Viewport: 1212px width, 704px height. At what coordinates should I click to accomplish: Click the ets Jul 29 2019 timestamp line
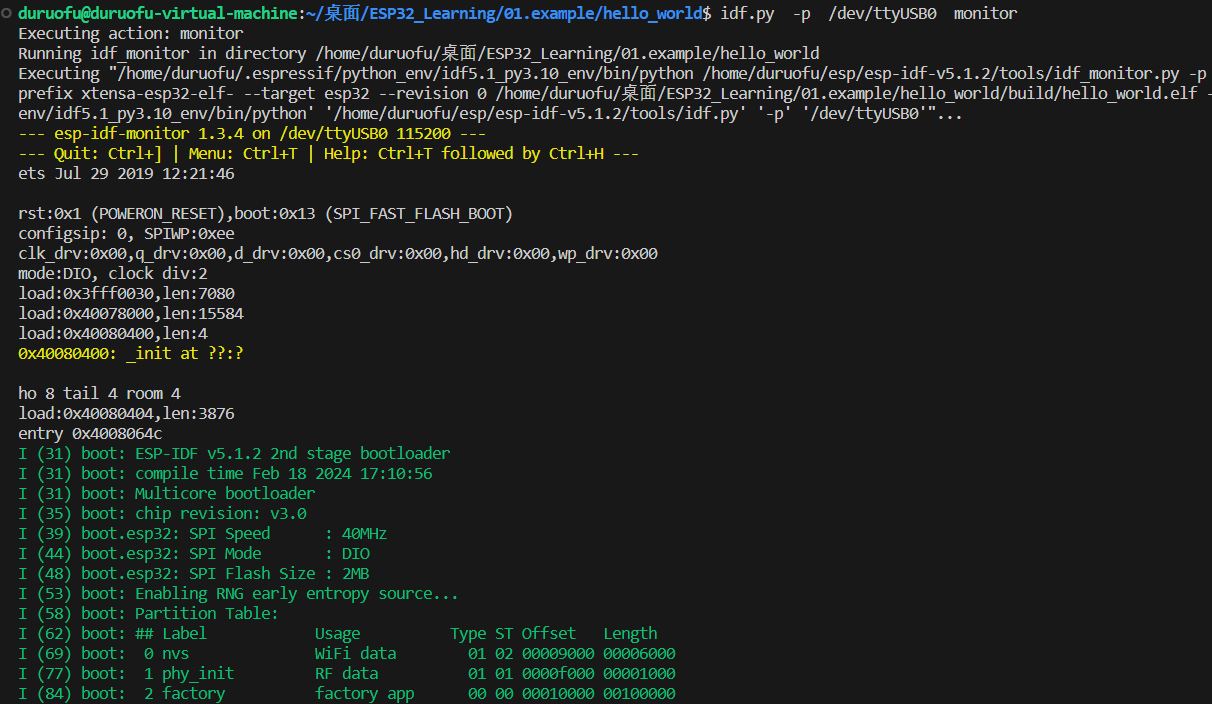126,174
